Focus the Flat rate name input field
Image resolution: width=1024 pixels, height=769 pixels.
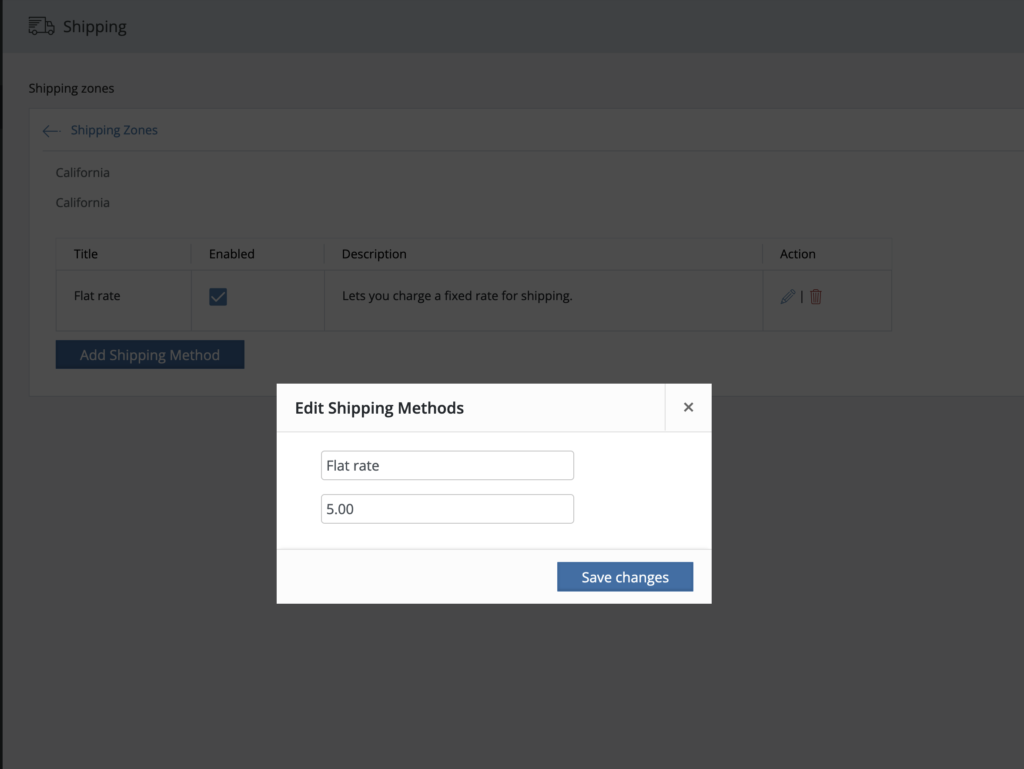(447, 466)
